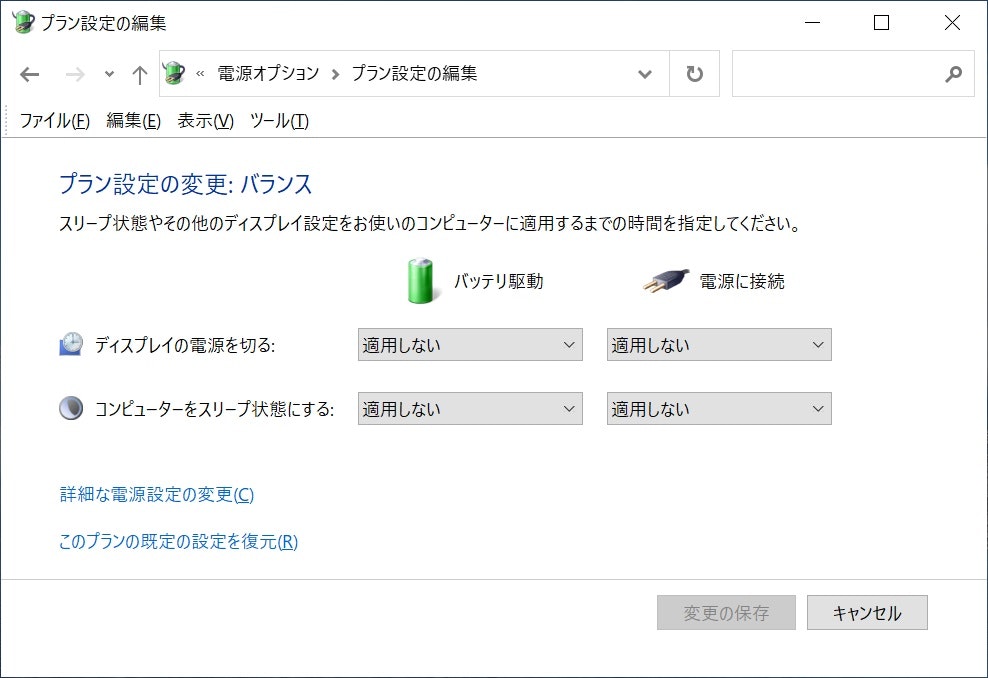Viewport: 988px width, 678px height.
Task: Expand the address bar history dropdown
Action: [645, 74]
